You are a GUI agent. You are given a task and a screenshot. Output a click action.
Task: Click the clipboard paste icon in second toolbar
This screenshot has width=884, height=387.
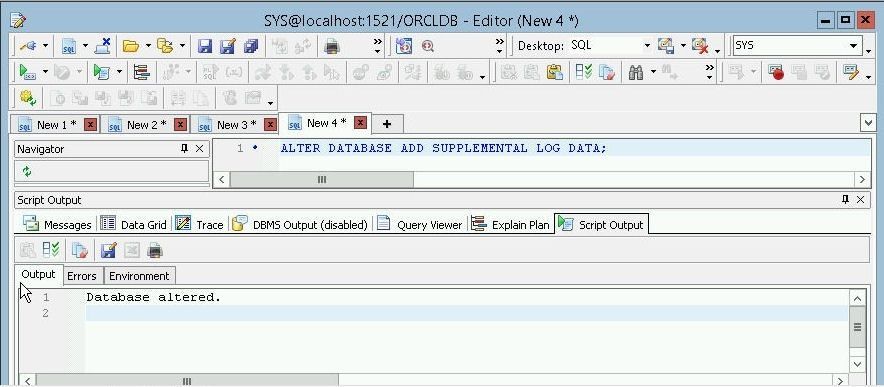(554, 72)
